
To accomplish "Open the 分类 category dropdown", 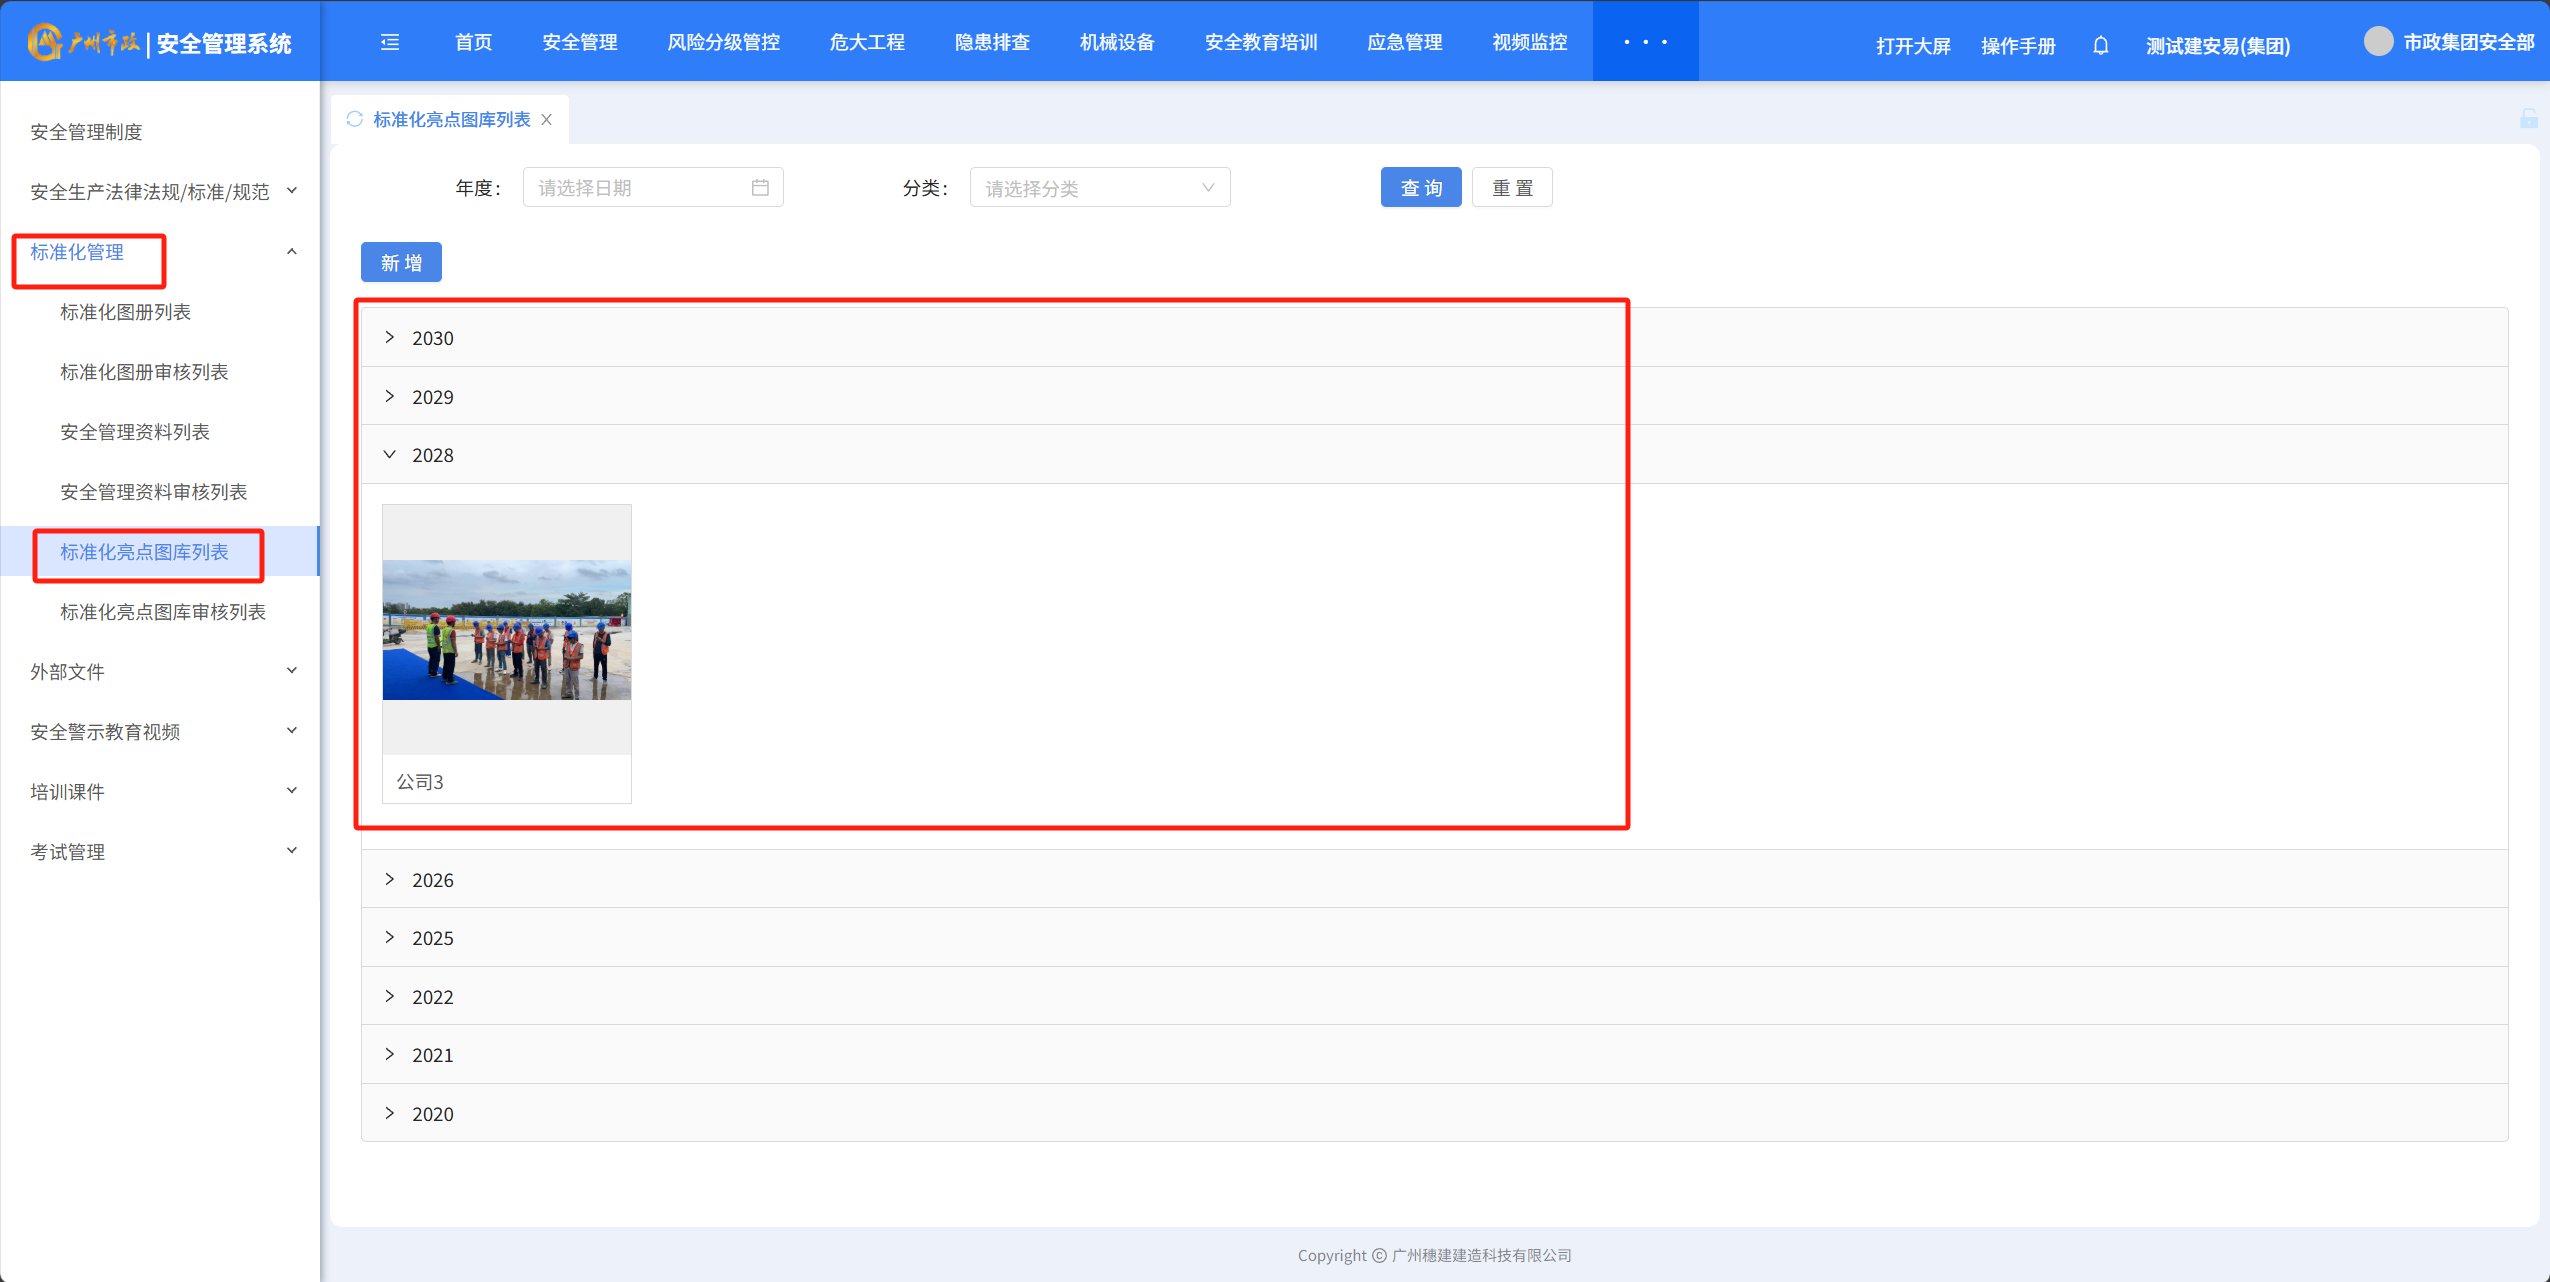I will tap(1099, 188).
